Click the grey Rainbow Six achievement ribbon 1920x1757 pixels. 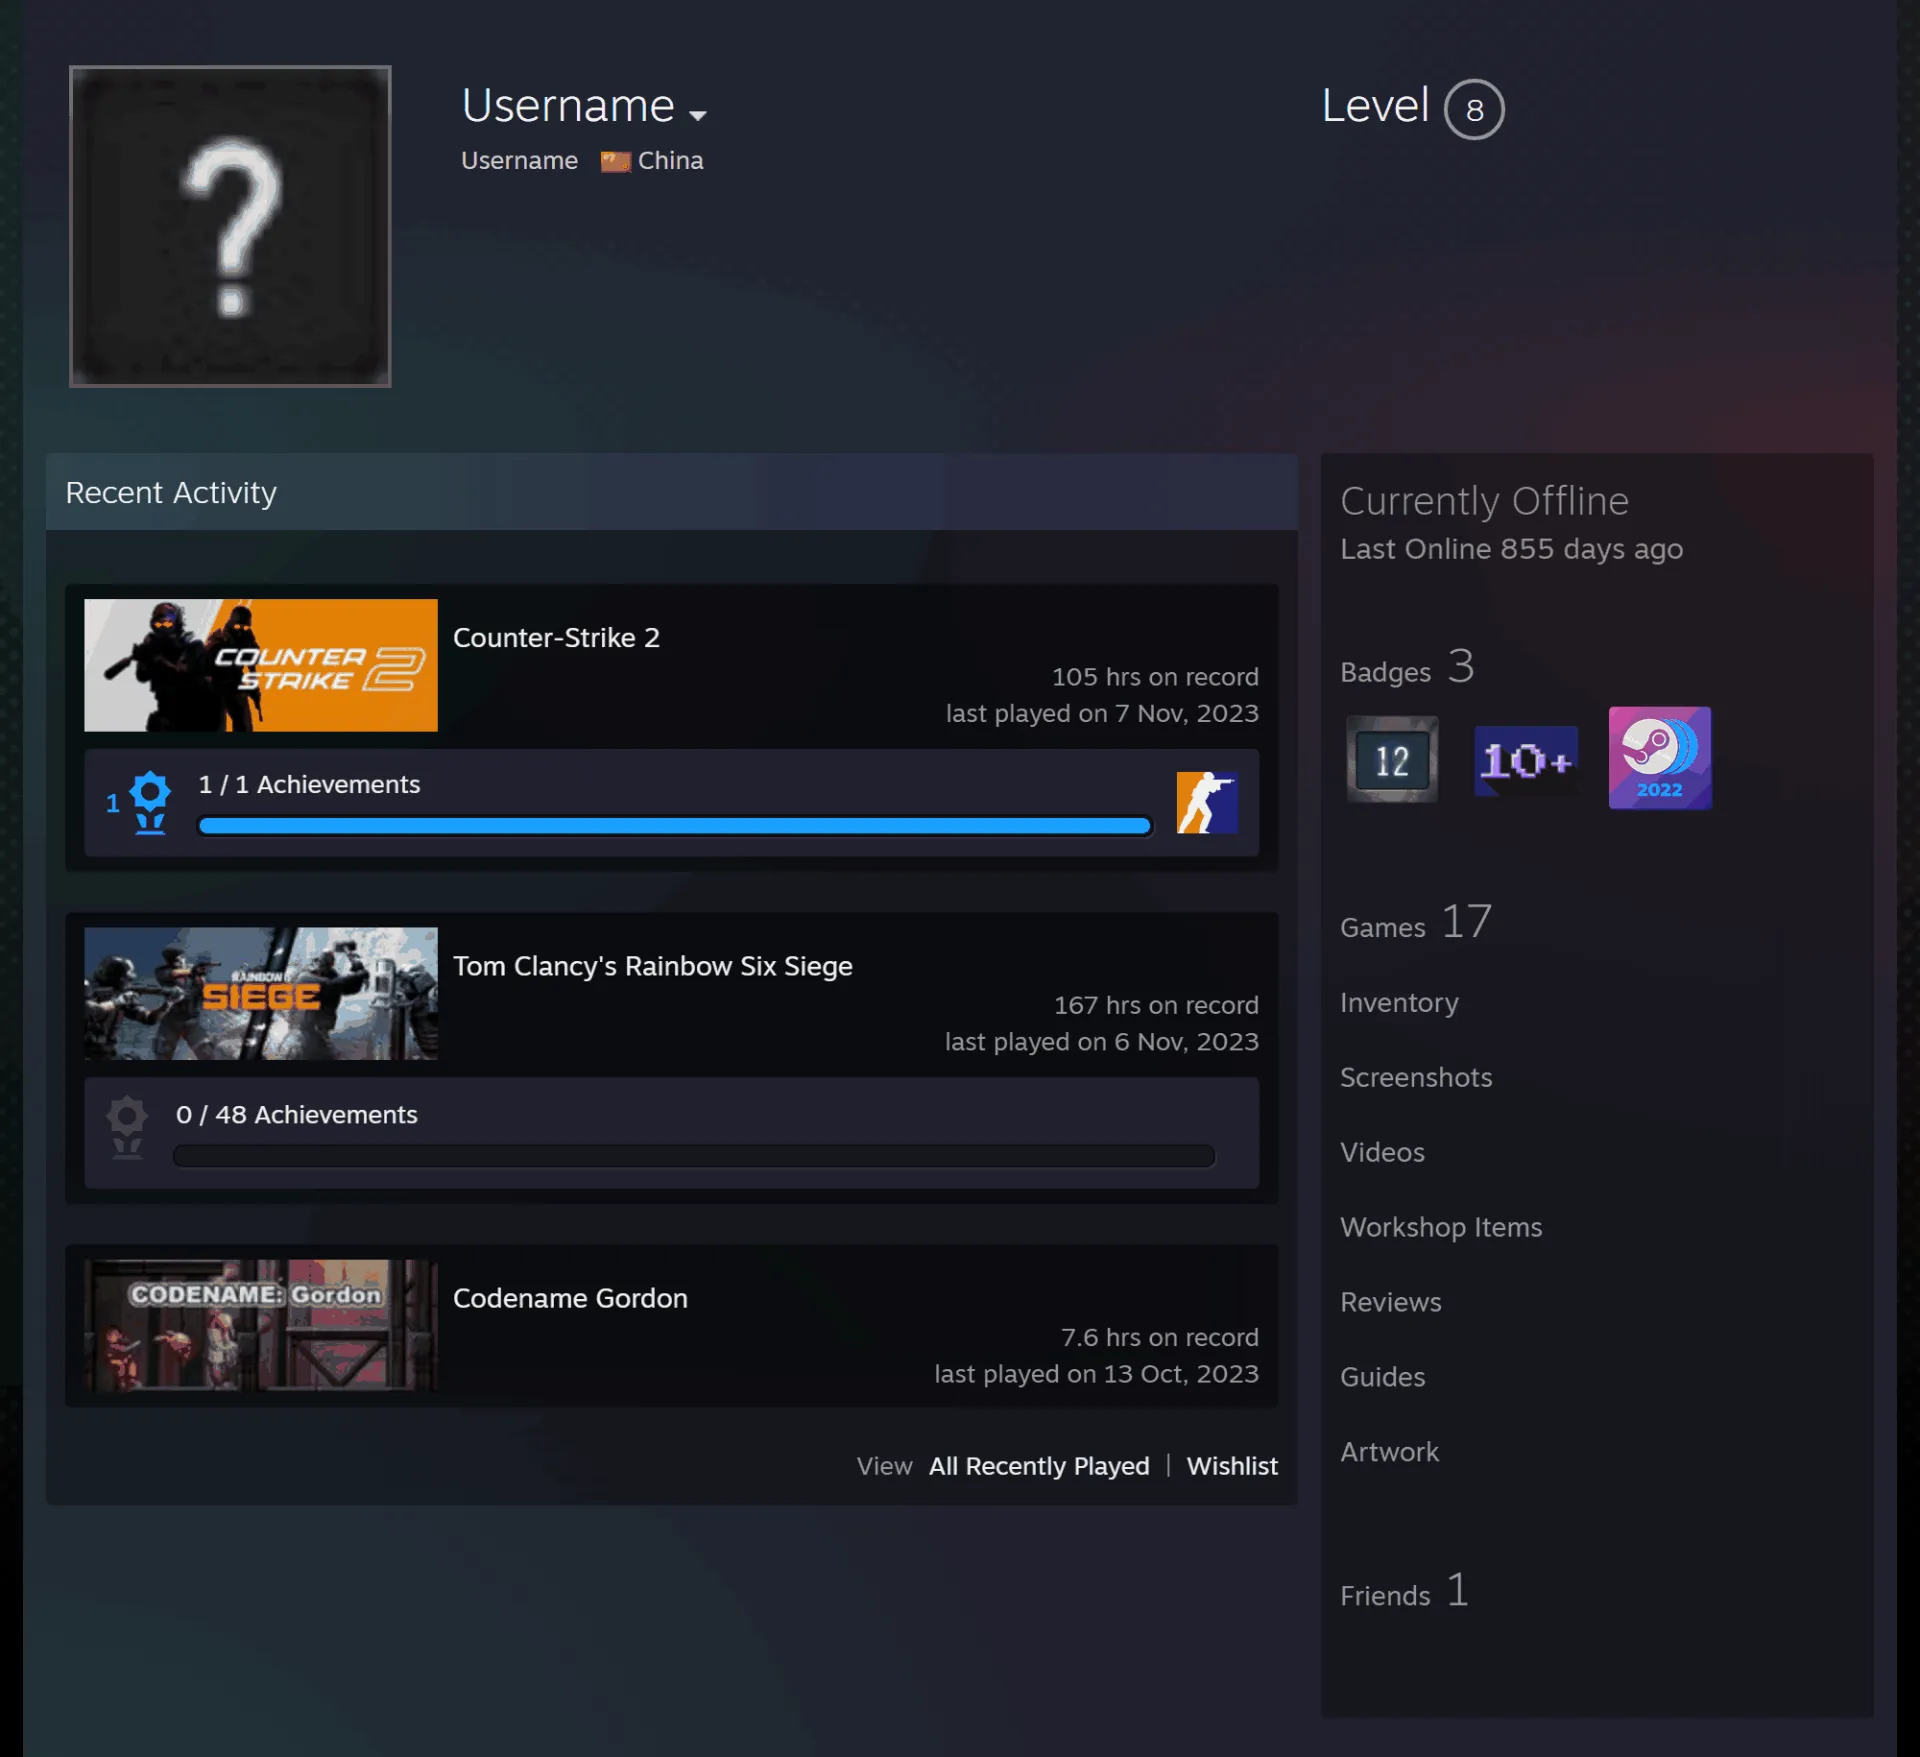tap(127, 1127)
